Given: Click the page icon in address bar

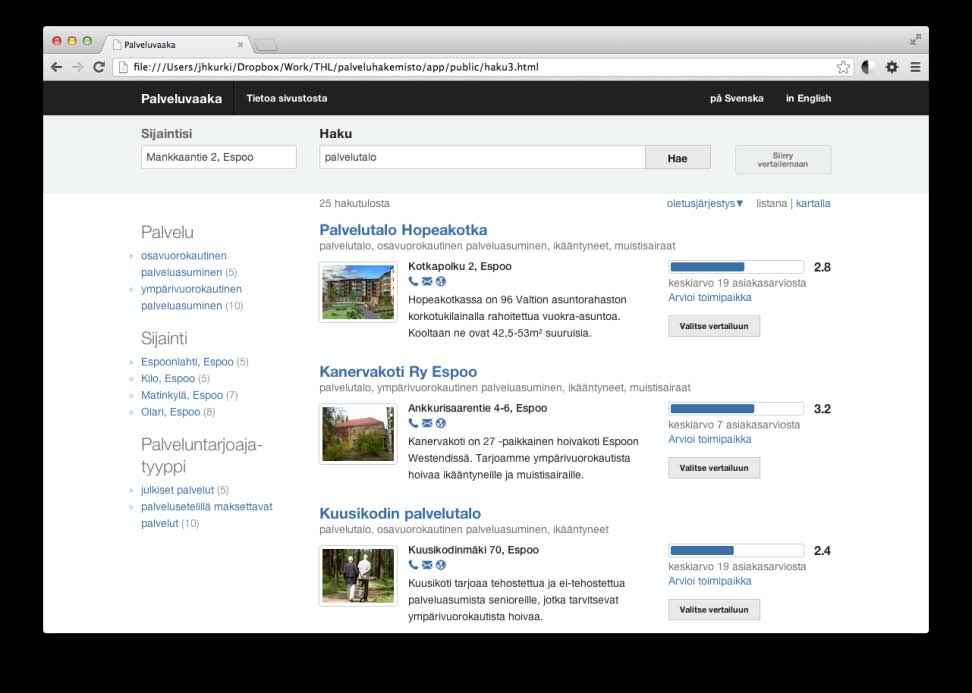Looking at the screenshot, I should pos(123,67).
